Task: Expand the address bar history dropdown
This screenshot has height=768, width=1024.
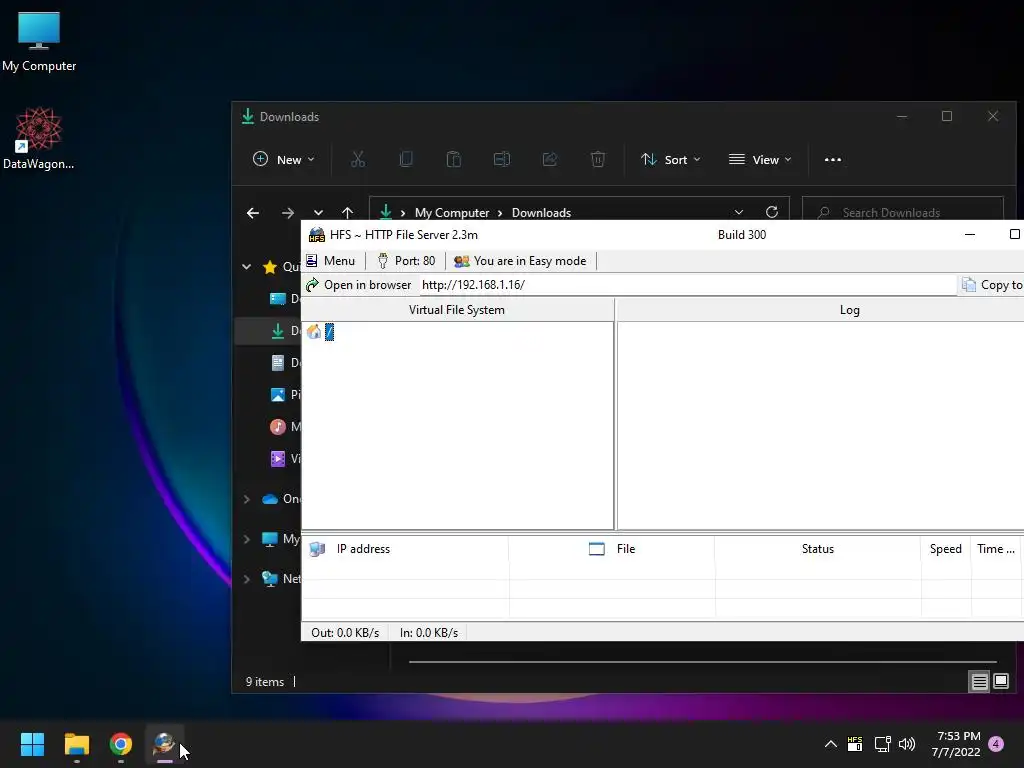Action: coord(739,212)
